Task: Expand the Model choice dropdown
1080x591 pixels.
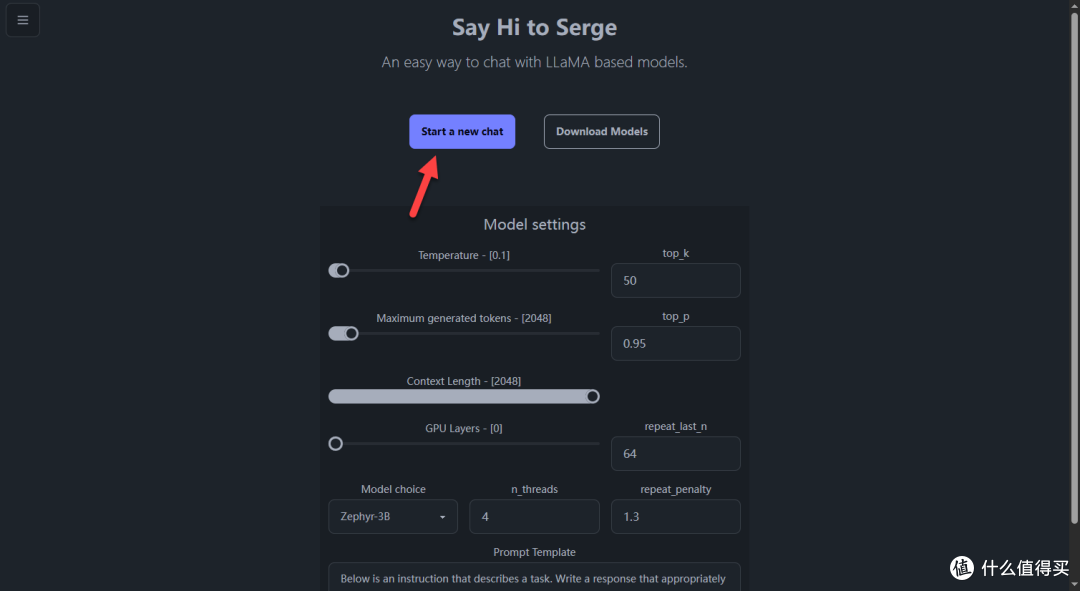Action: click(393, 517)
